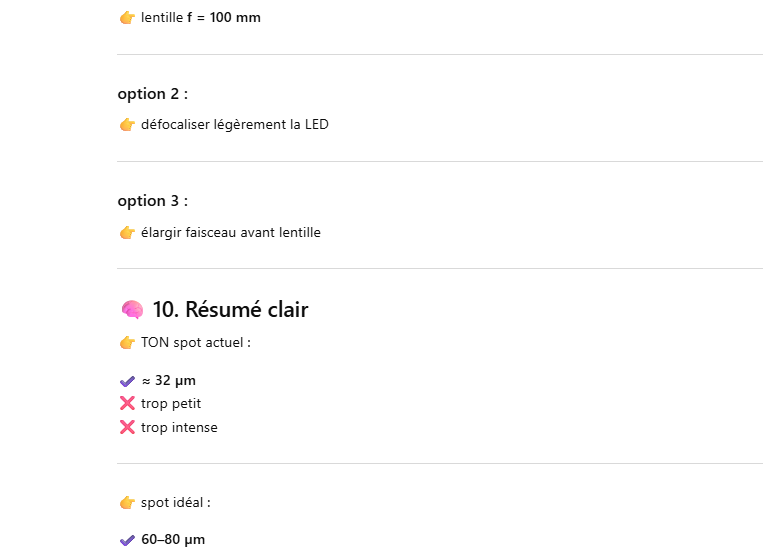Click the pointing hand emoji beside "lentille f = 100 mm"

[x=127, y=18]
